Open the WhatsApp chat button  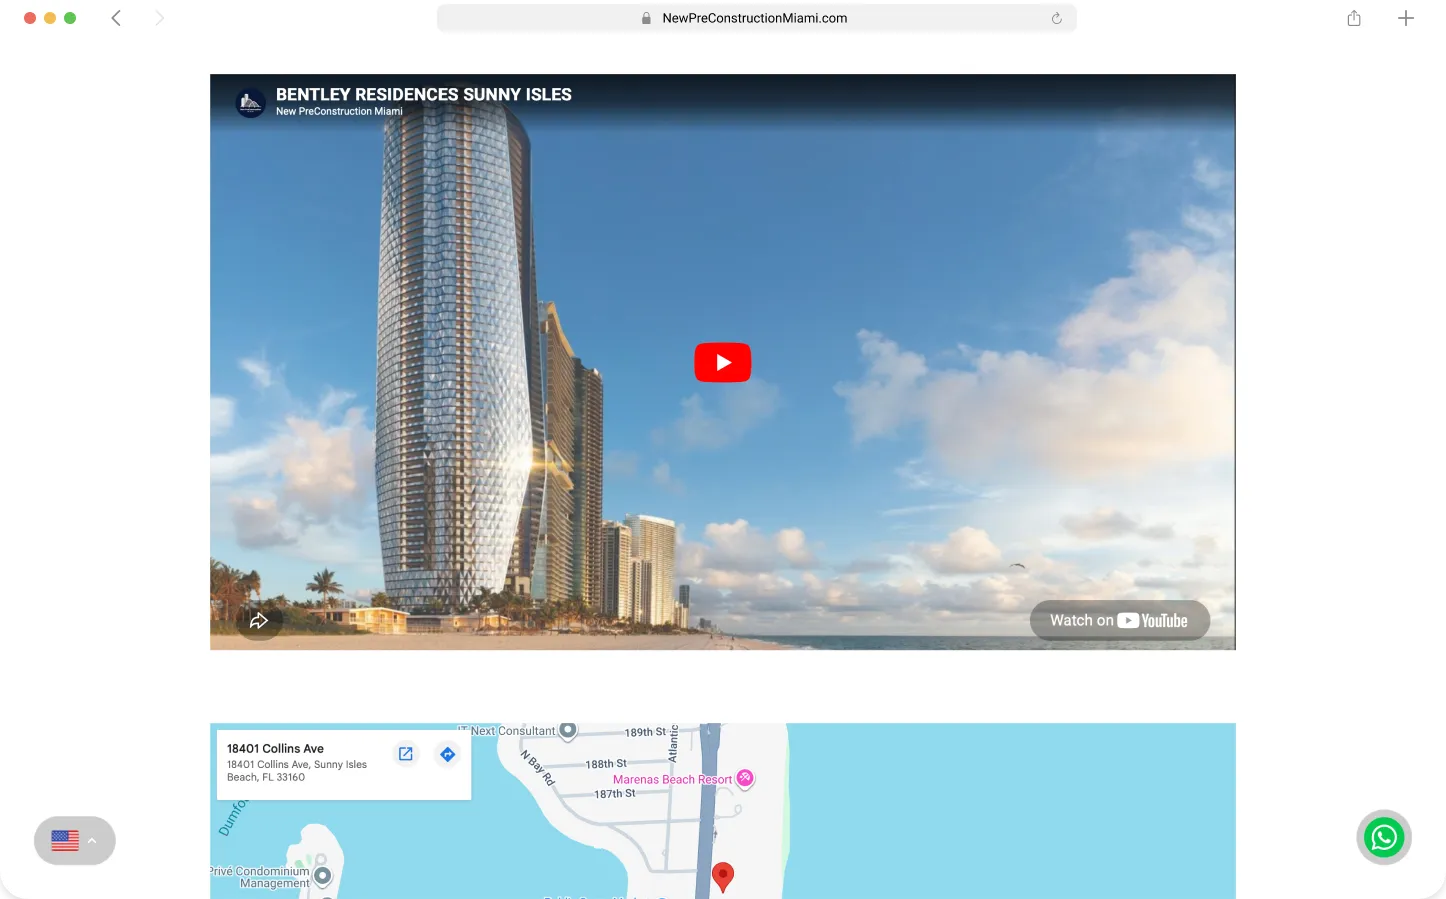[1384, 837]
